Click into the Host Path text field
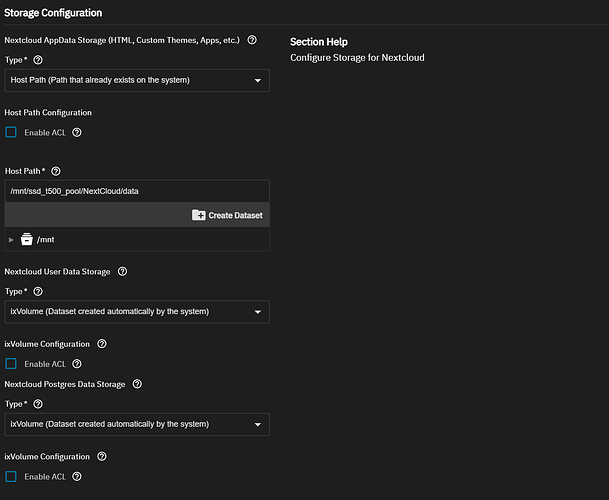 click(x=136, y=191)
